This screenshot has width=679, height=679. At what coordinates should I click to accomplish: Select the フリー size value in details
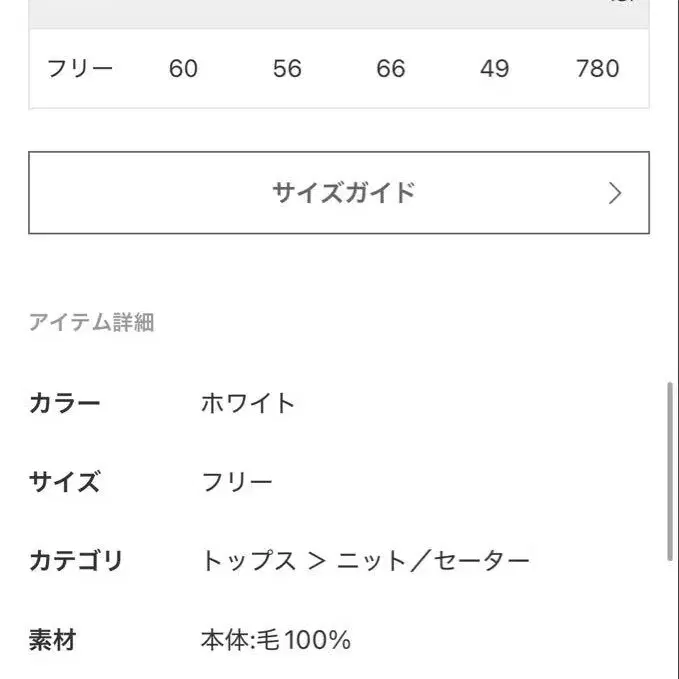coord(237,482)
